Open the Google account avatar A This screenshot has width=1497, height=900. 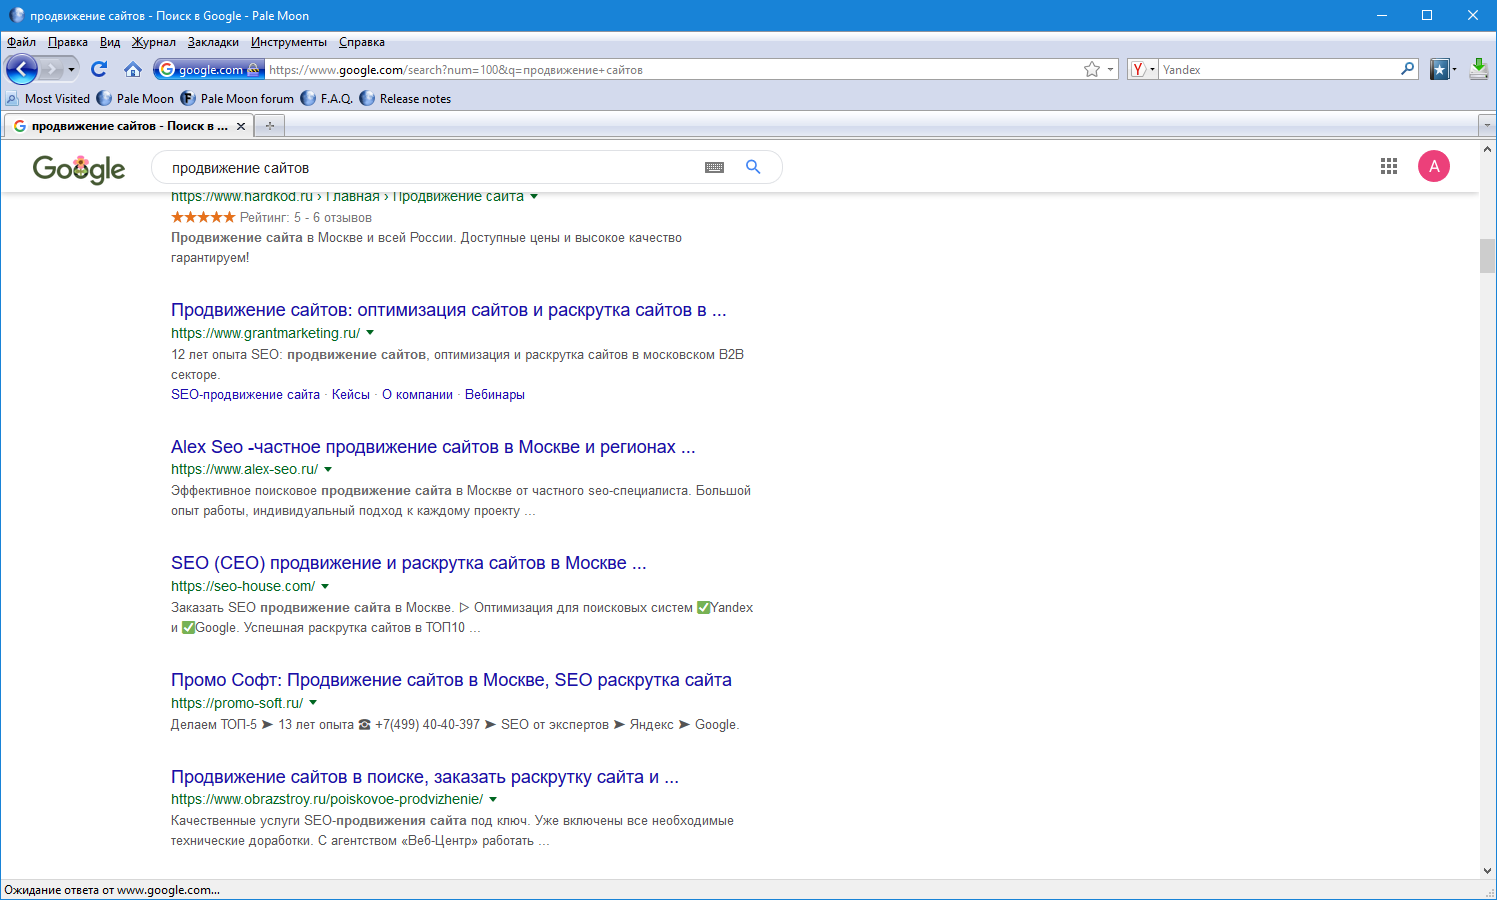point(1434,167)
